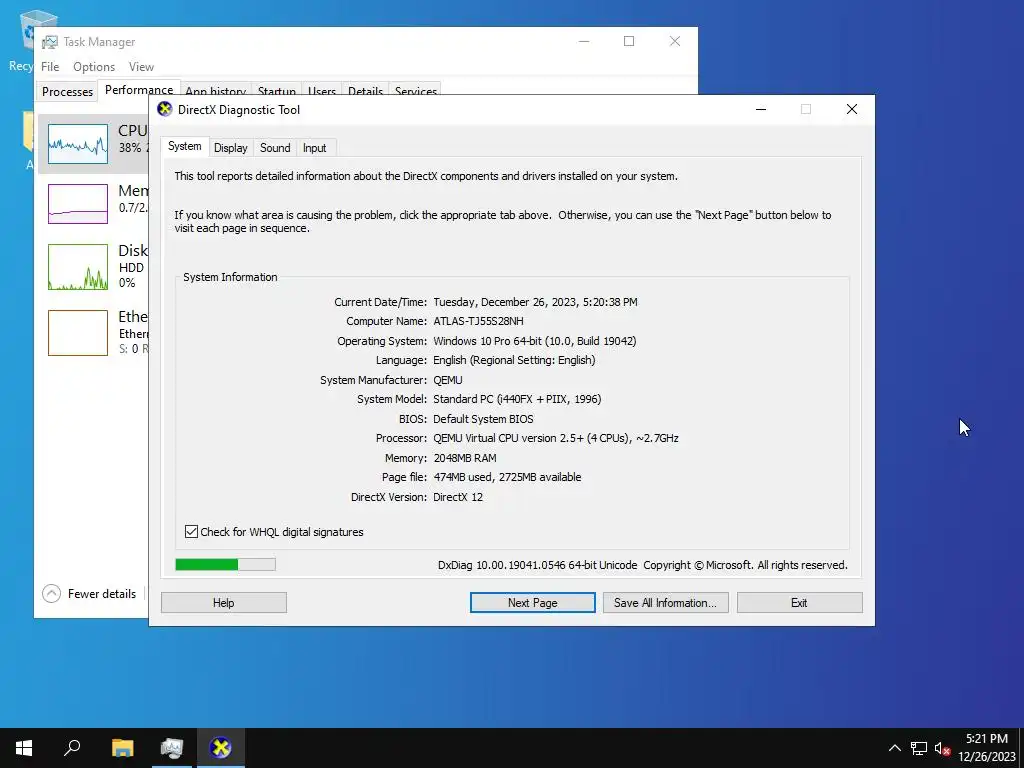
Task: Click the Current Date/Time value
Action: 536,302
